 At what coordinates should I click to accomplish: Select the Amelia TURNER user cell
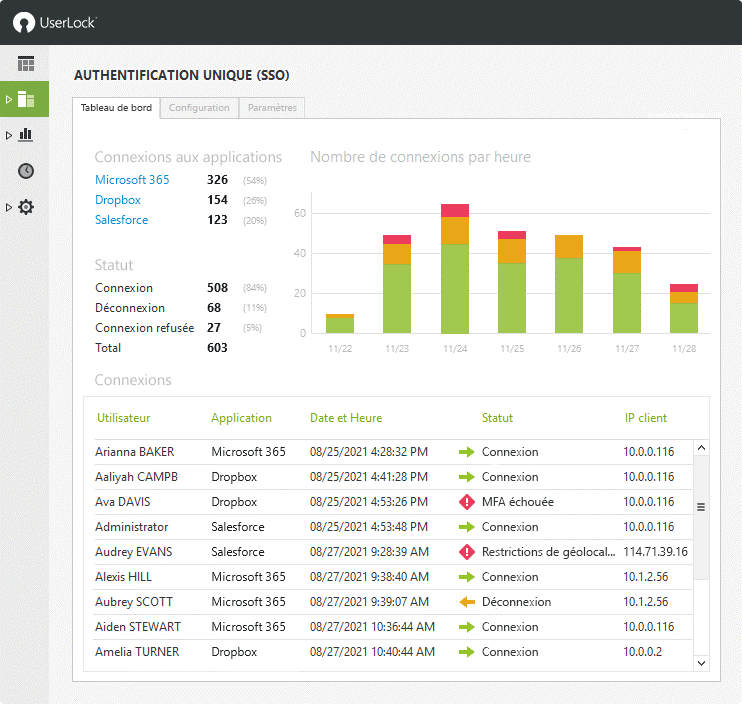(x=137, y=652)
